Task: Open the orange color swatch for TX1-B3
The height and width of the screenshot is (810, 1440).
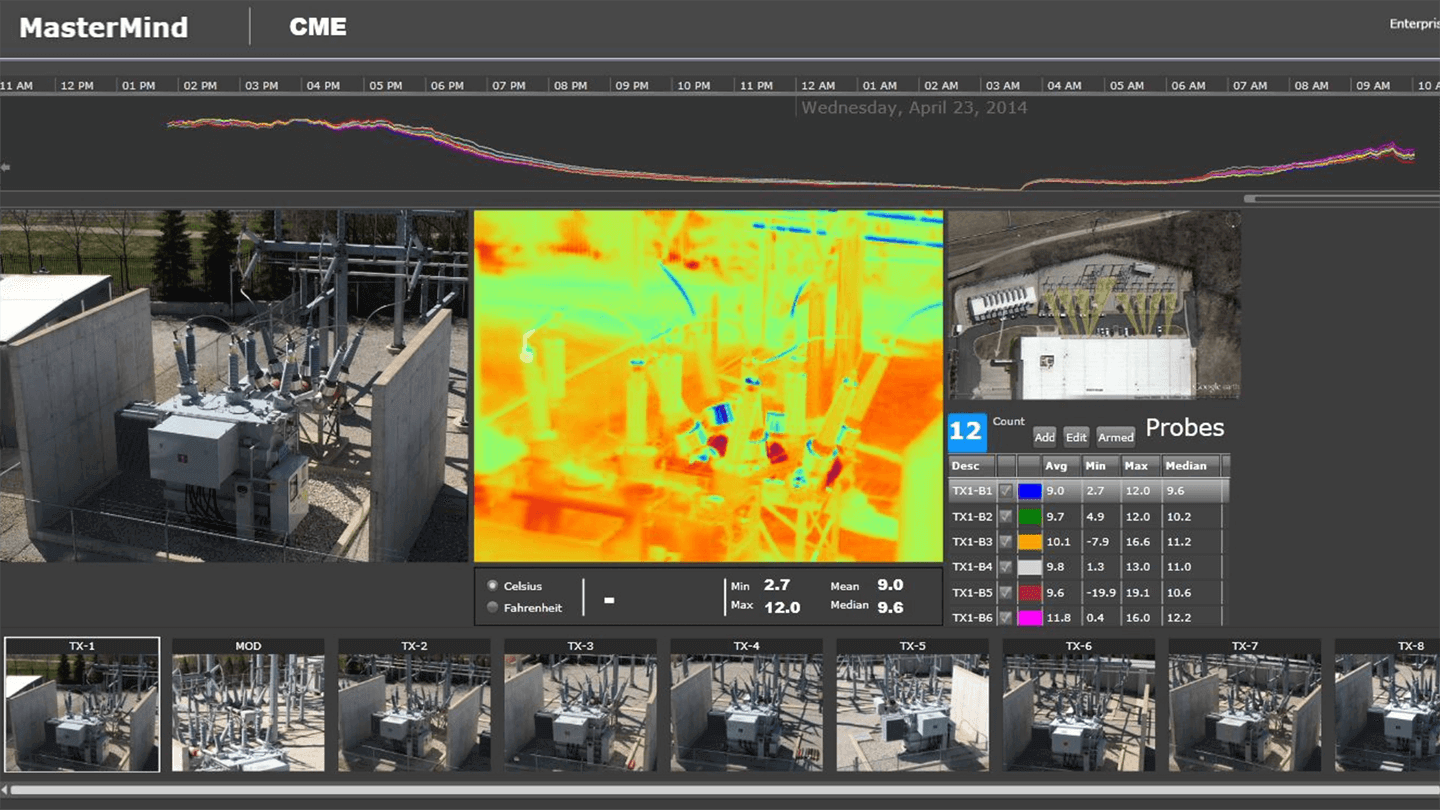Action: 1029,542
